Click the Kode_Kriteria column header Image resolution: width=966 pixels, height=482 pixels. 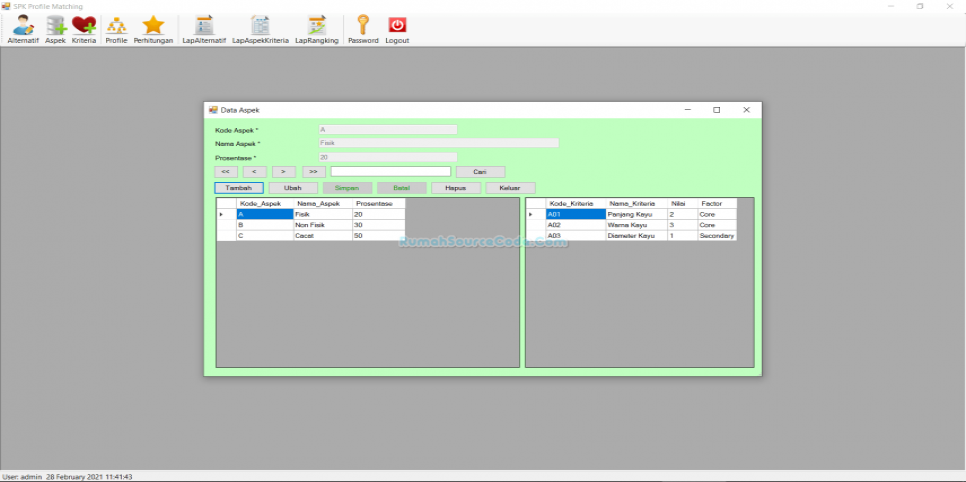point(576,203)
